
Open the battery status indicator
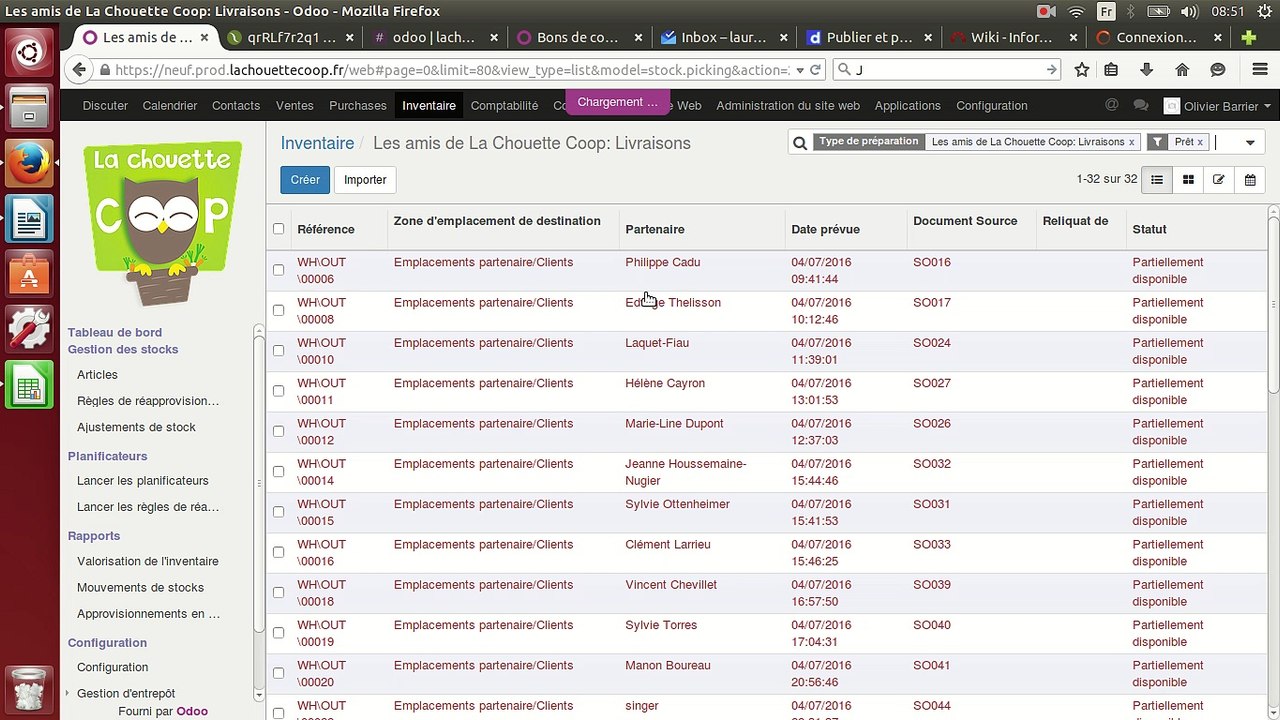(1161, 12)
